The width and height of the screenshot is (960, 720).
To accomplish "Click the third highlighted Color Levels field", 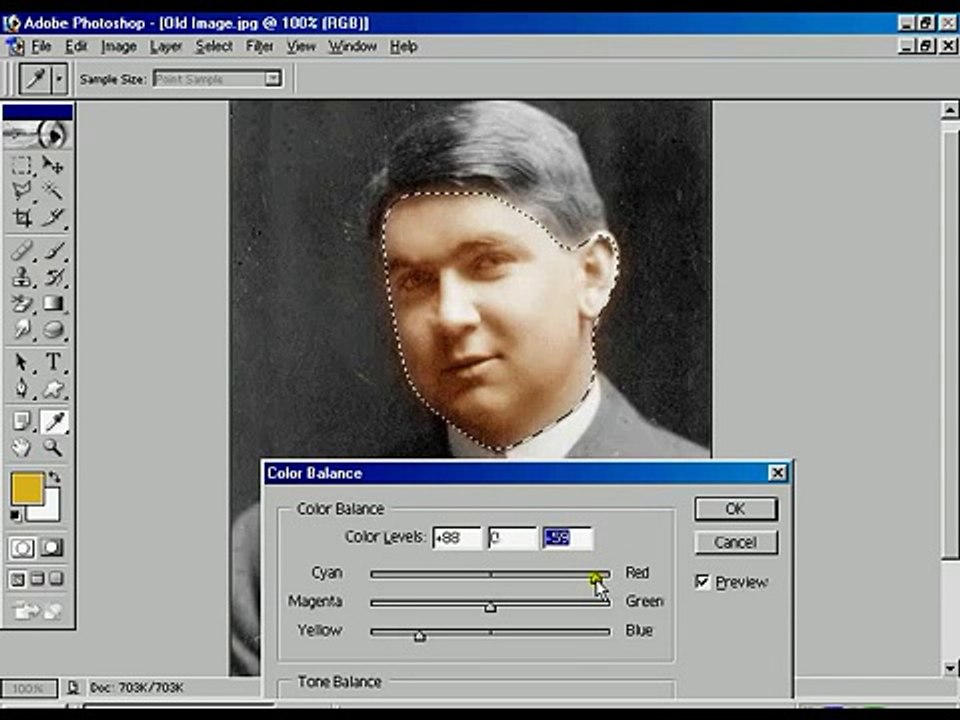I will click(x=568, y=538).
